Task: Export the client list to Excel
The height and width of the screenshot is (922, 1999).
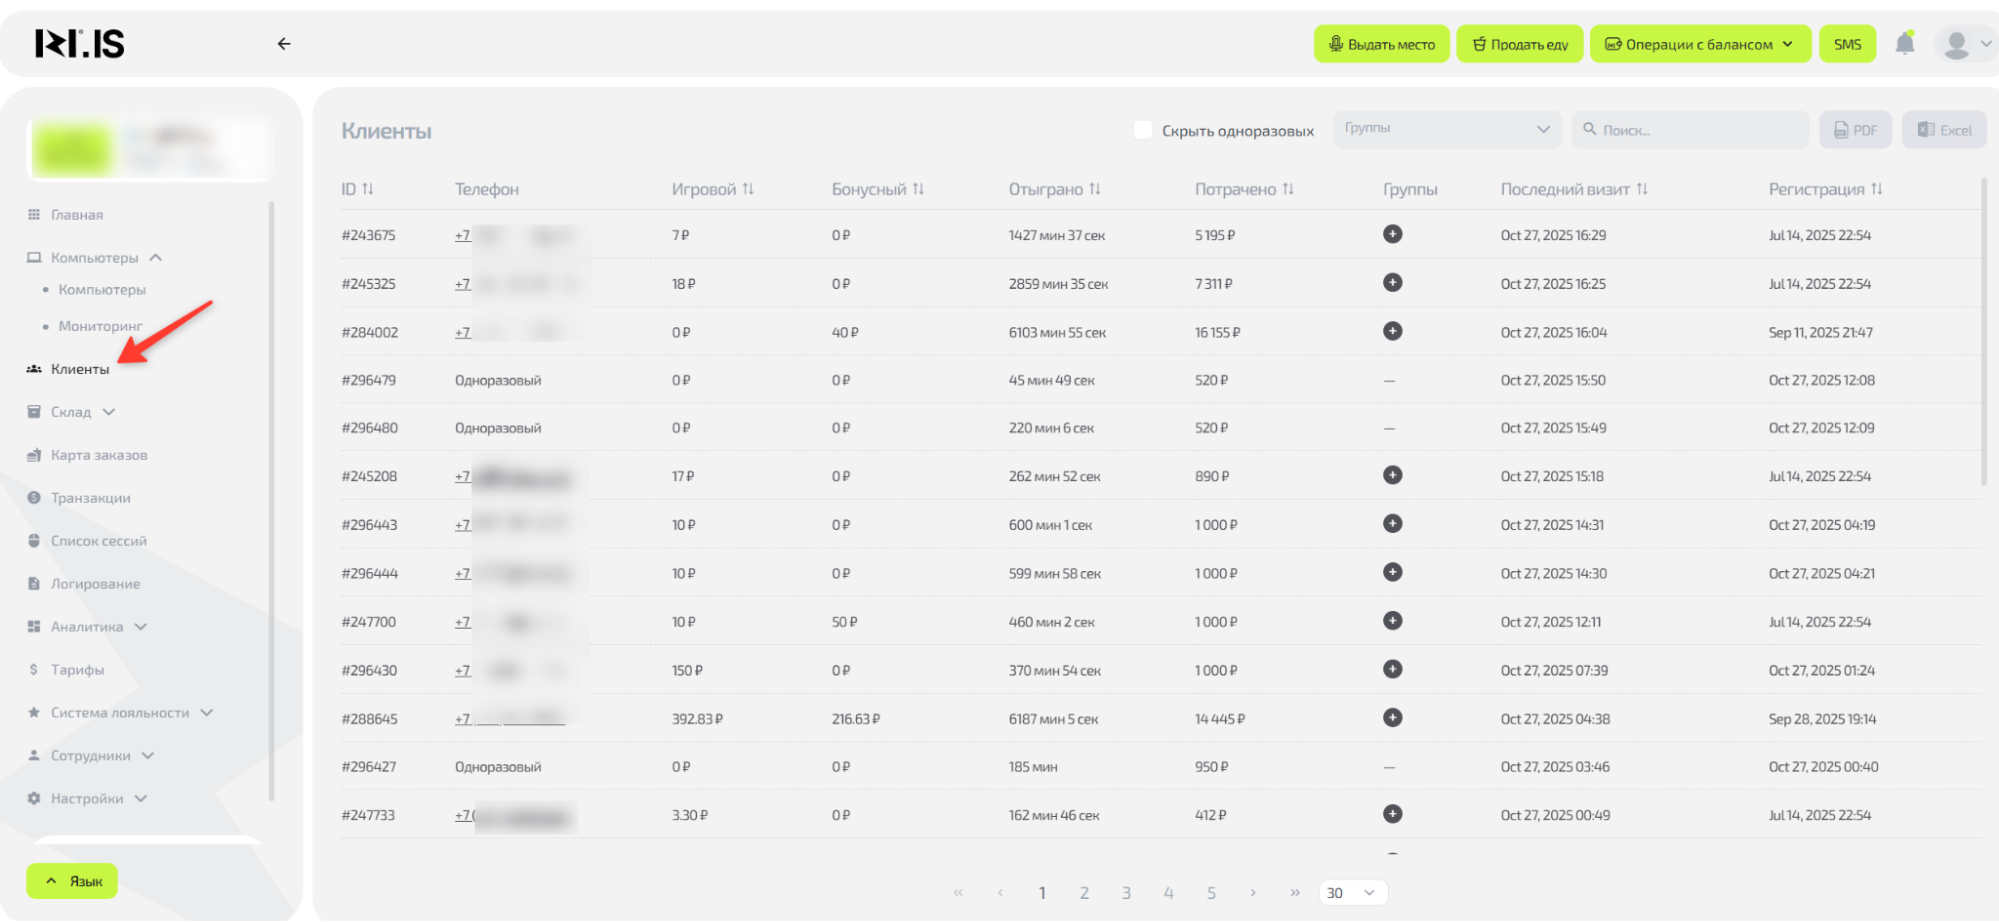Action: click(1944, 130)
